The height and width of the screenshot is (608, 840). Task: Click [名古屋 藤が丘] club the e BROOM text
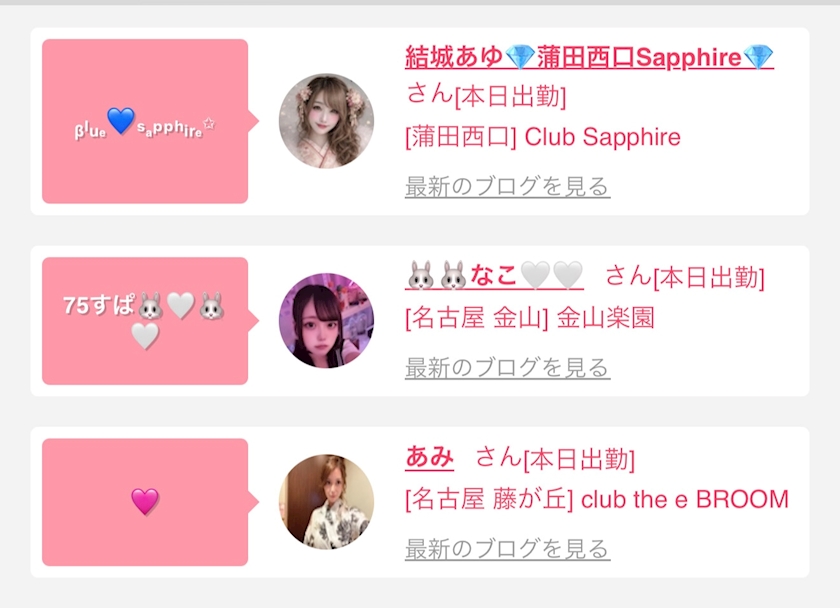tap(597, 499)
